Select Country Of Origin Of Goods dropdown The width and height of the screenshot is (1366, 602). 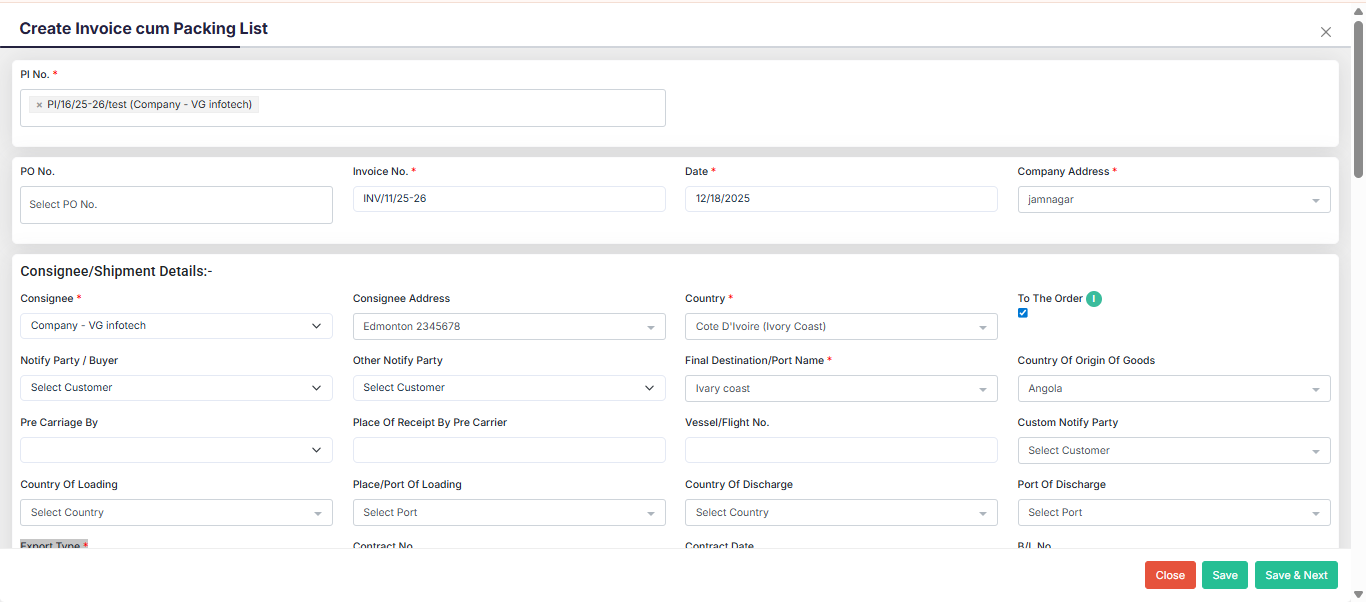pos(1173,389)
